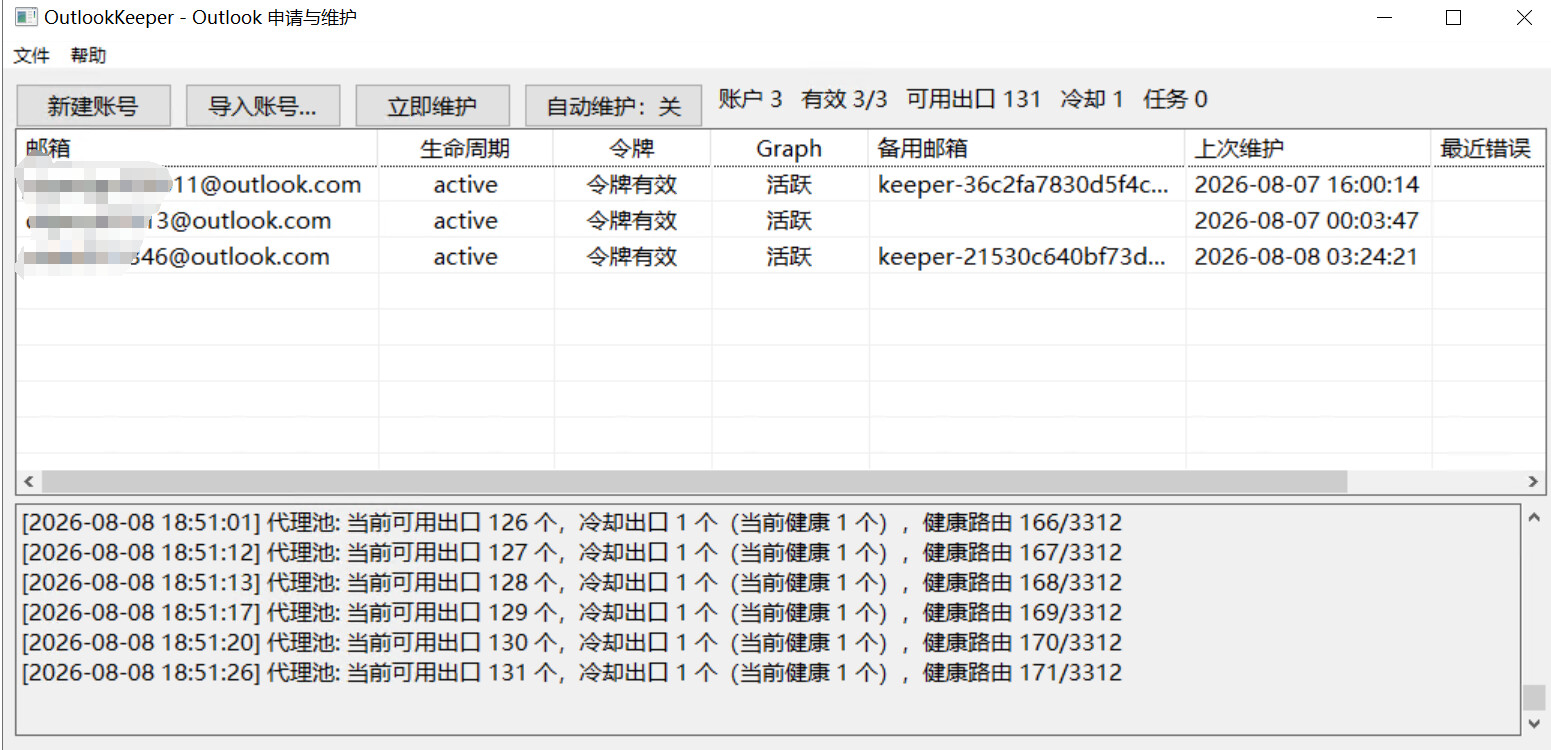
Task: Click the log panel's up scroll arrow
Action: coord(1534,518)
